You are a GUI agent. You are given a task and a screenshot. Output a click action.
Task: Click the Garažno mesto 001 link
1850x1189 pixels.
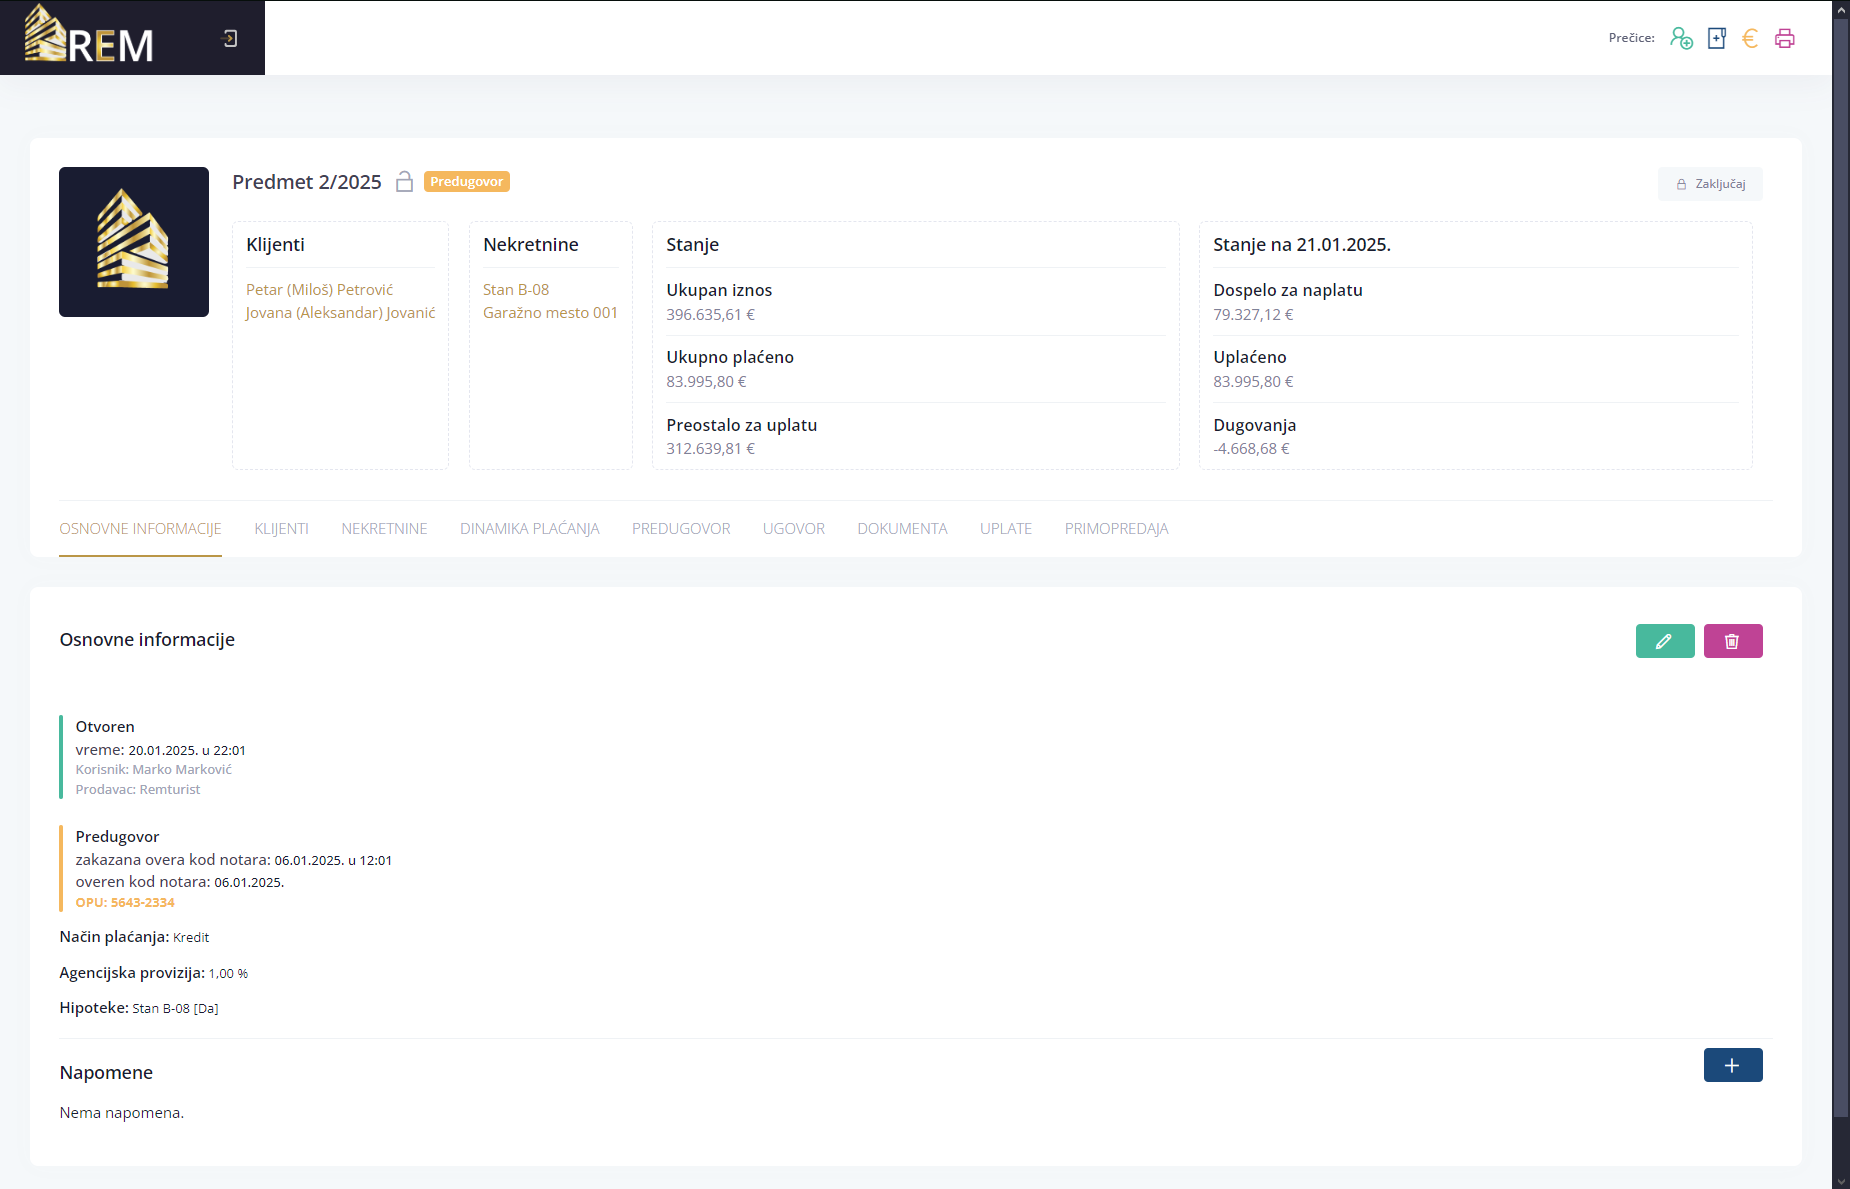coord(550,313)
